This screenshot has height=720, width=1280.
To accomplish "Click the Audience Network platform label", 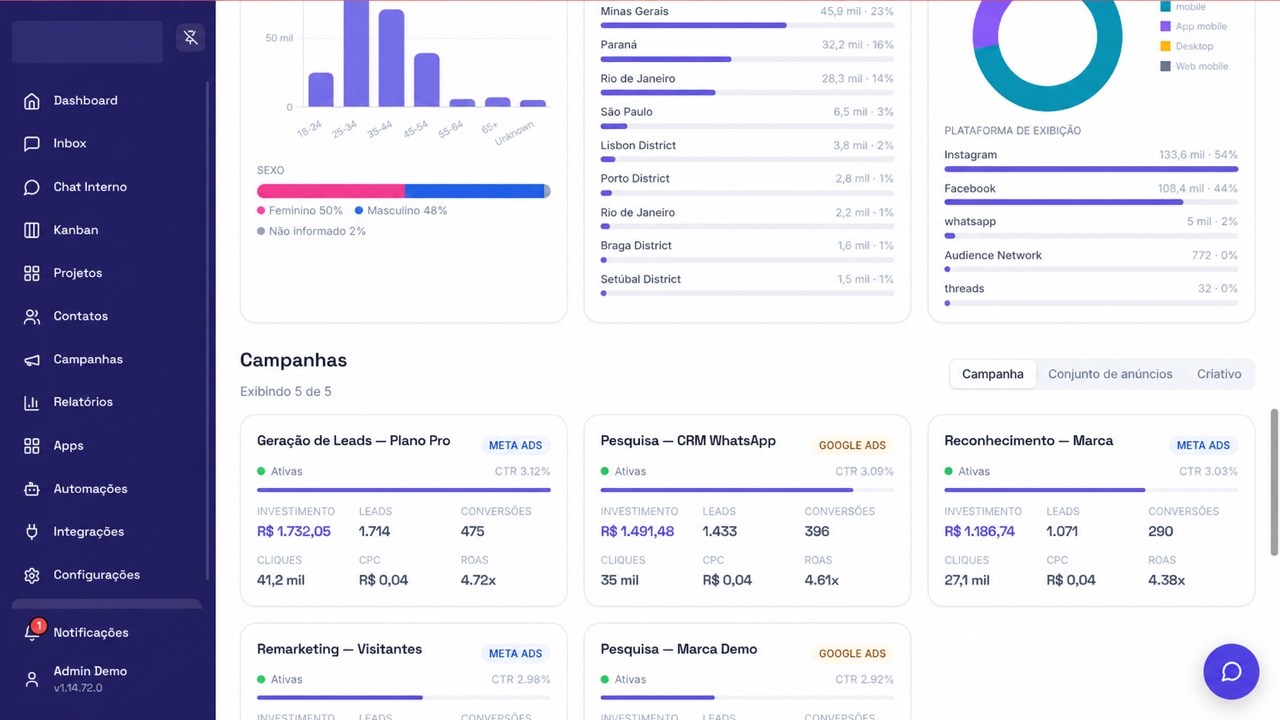I will (x=993, y=256).
